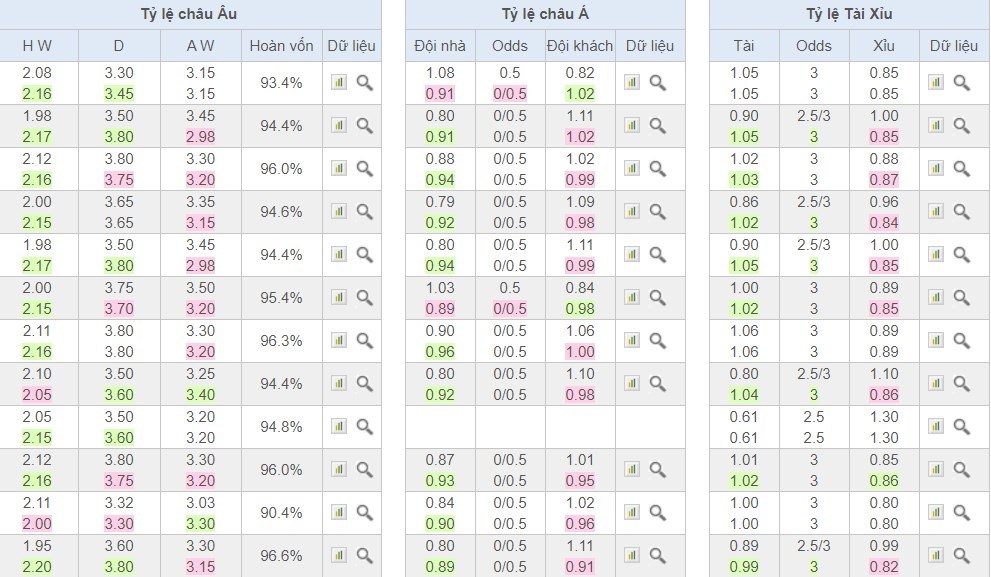This screenshot has height=577, width=991.
Task: Click the Tỷ lệ châu Á section header
Action: coord(544,14)
